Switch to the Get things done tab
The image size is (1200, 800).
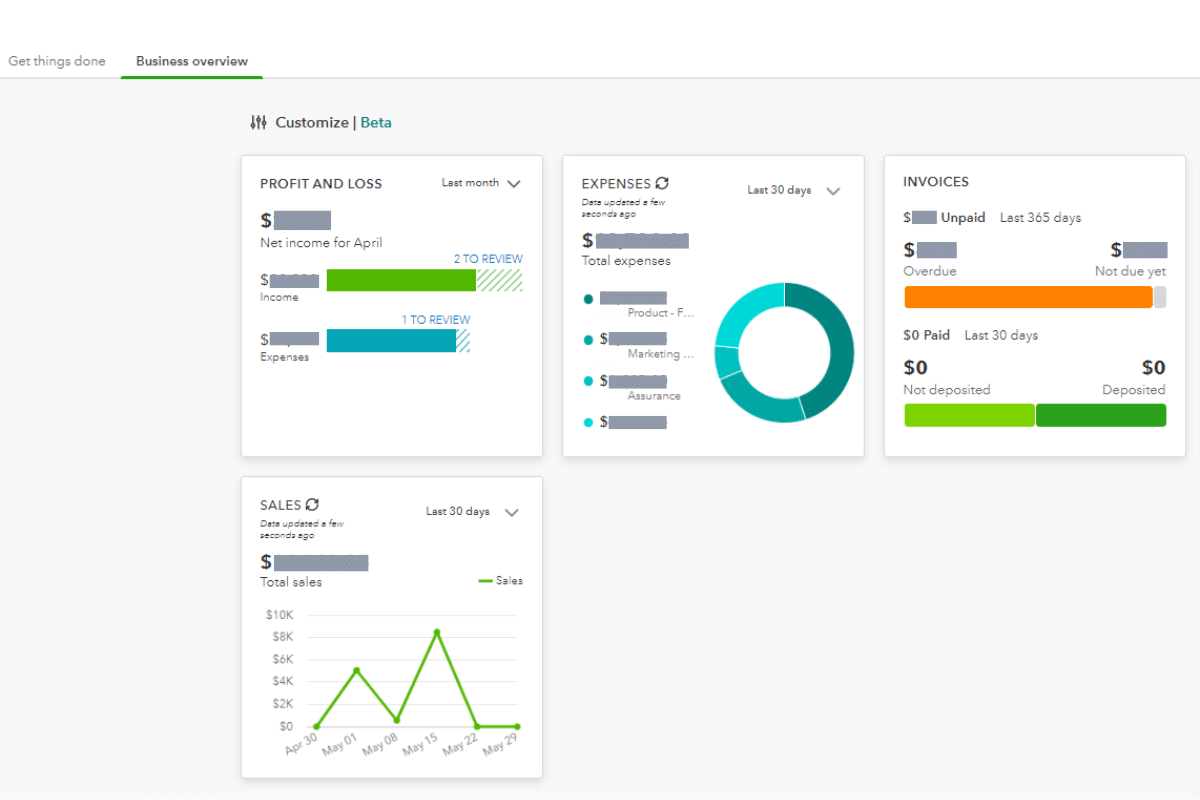coord(56,61)
